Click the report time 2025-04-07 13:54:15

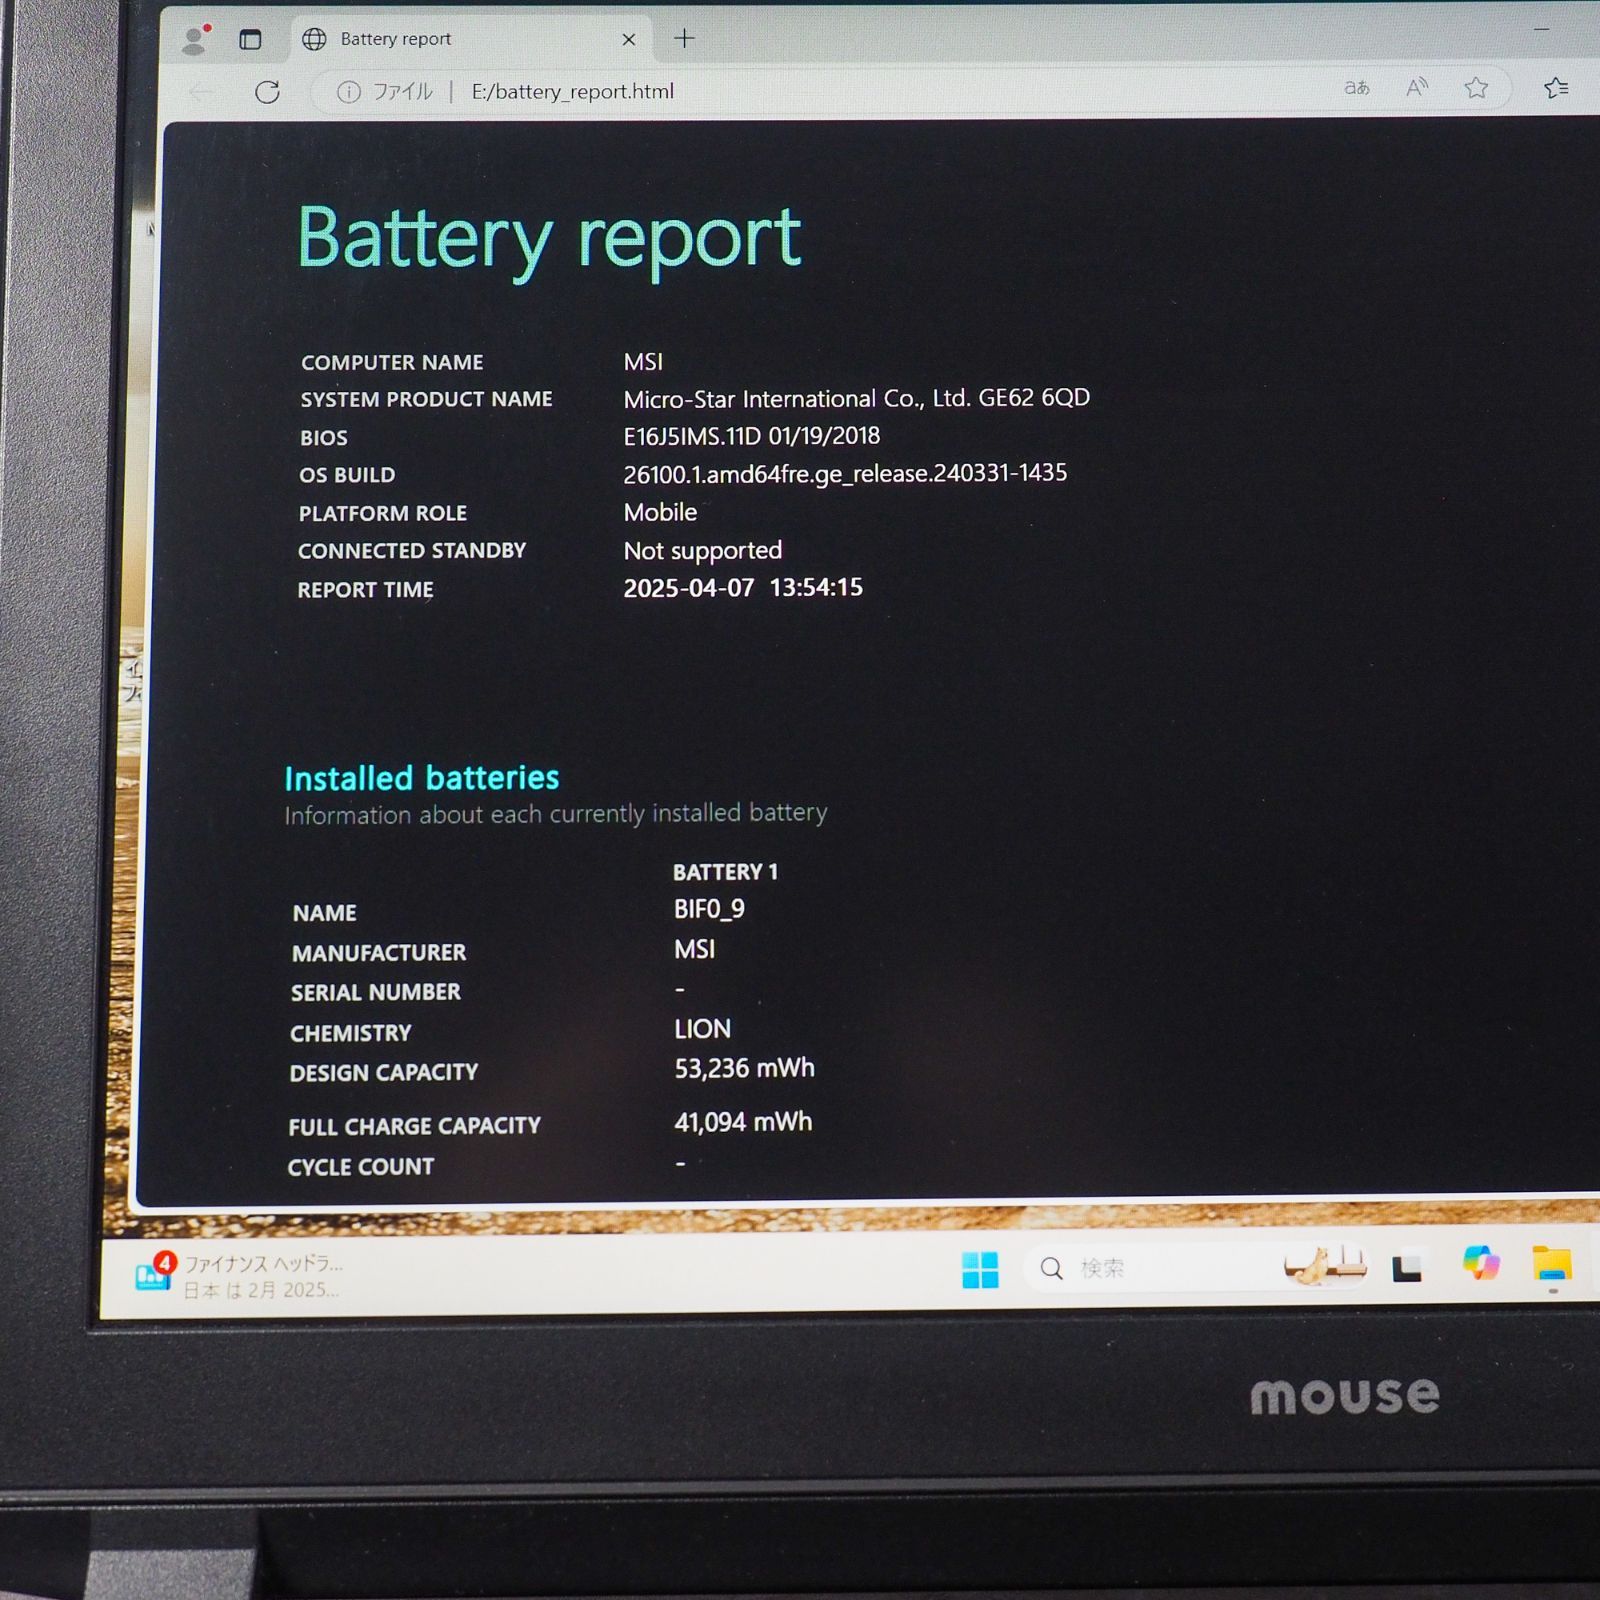point(743,588)
